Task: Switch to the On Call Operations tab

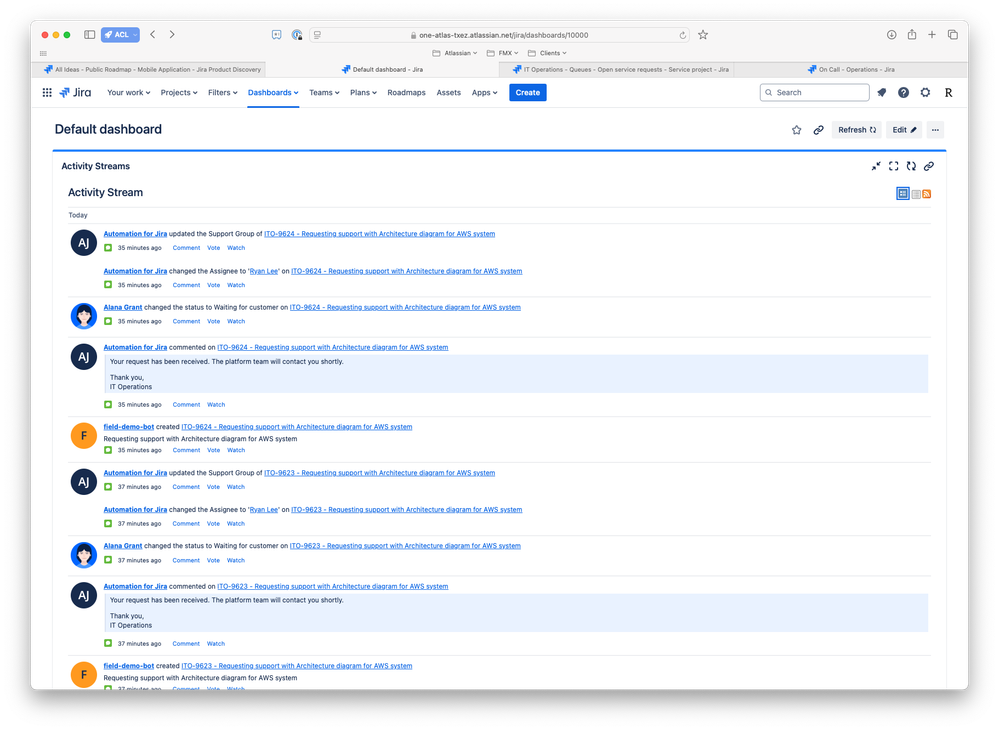Action: pos(851,69)
